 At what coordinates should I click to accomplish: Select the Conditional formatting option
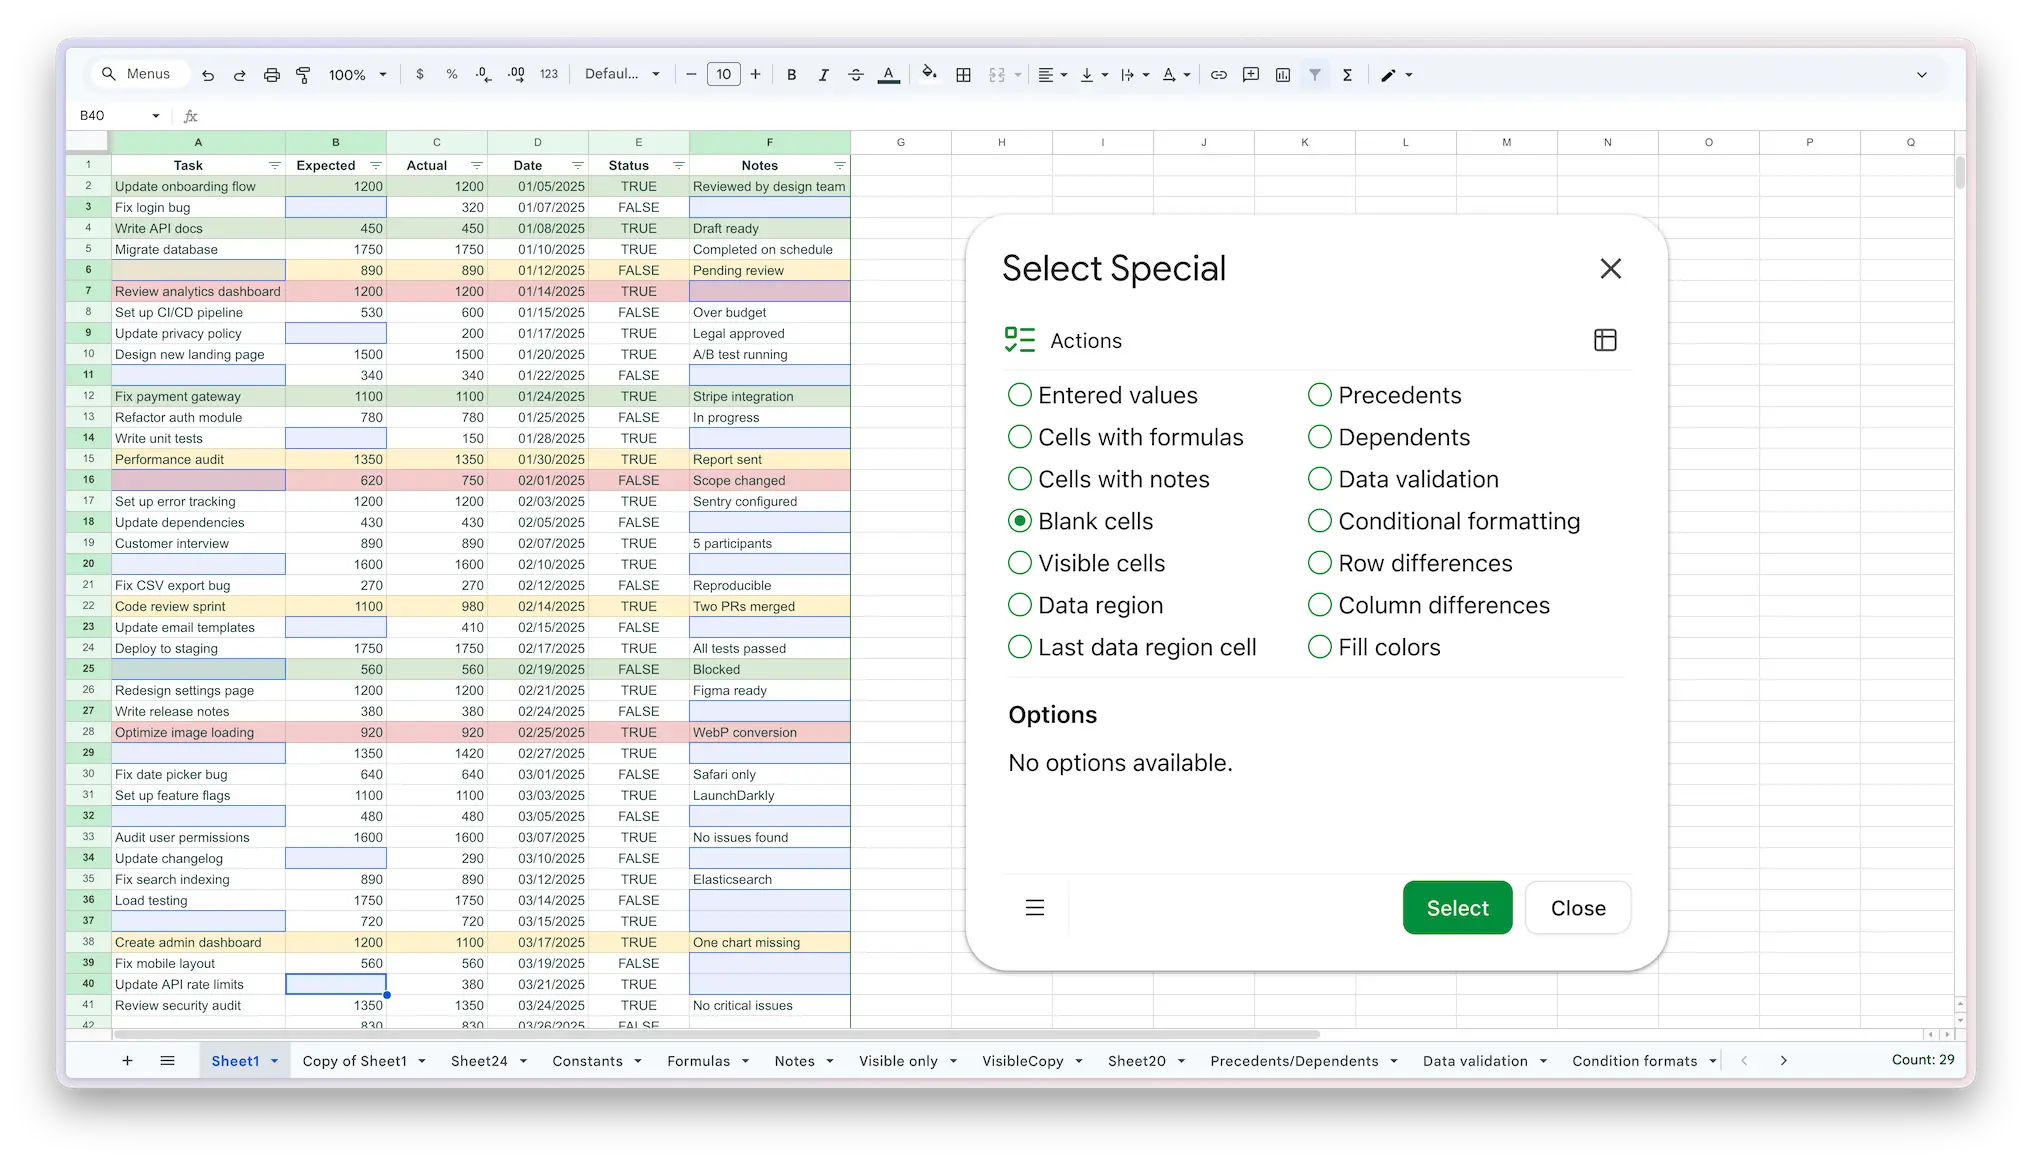[1320, 521]
